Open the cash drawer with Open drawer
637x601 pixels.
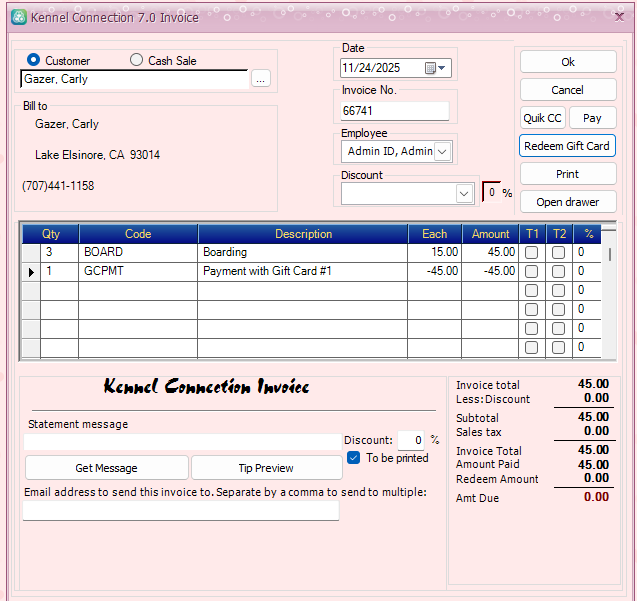click(567, 202)
